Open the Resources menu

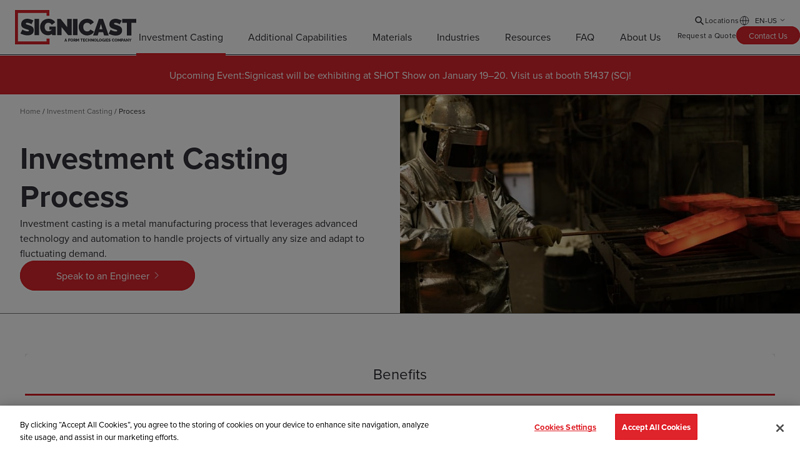click(528, 37)
